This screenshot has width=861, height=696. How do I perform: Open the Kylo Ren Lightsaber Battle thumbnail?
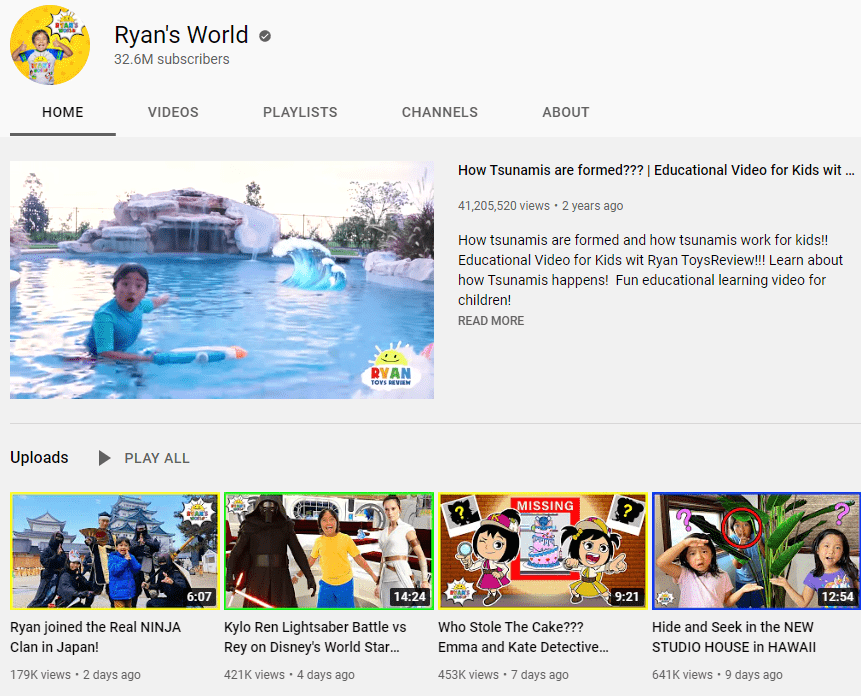click(329, 551)
